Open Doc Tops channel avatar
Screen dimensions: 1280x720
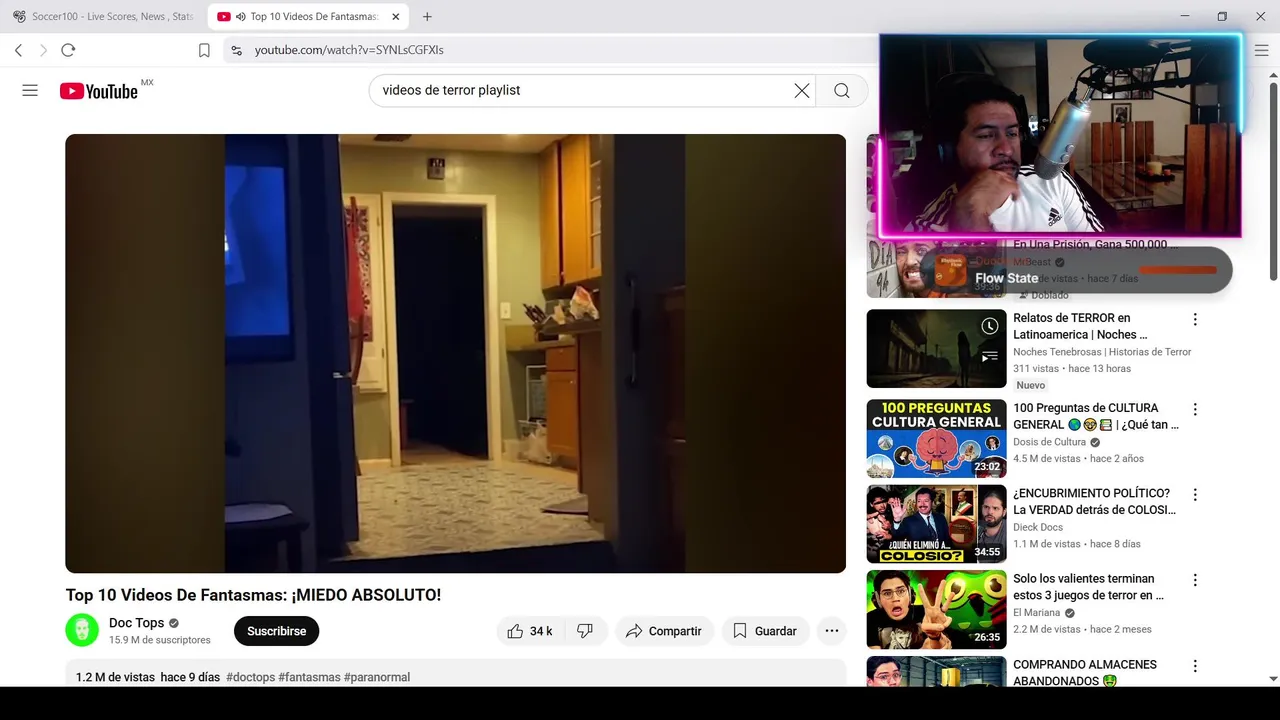pos(82,630)
